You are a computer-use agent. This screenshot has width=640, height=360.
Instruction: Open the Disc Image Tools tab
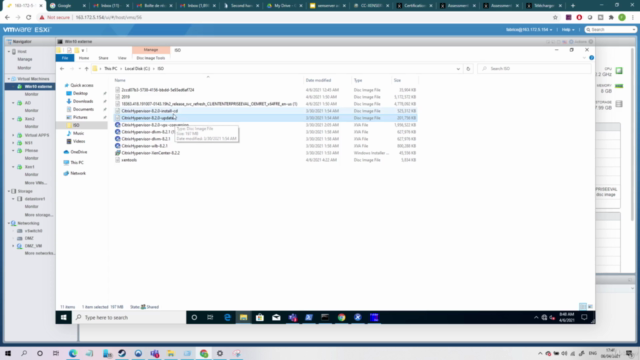click(151, 58)
